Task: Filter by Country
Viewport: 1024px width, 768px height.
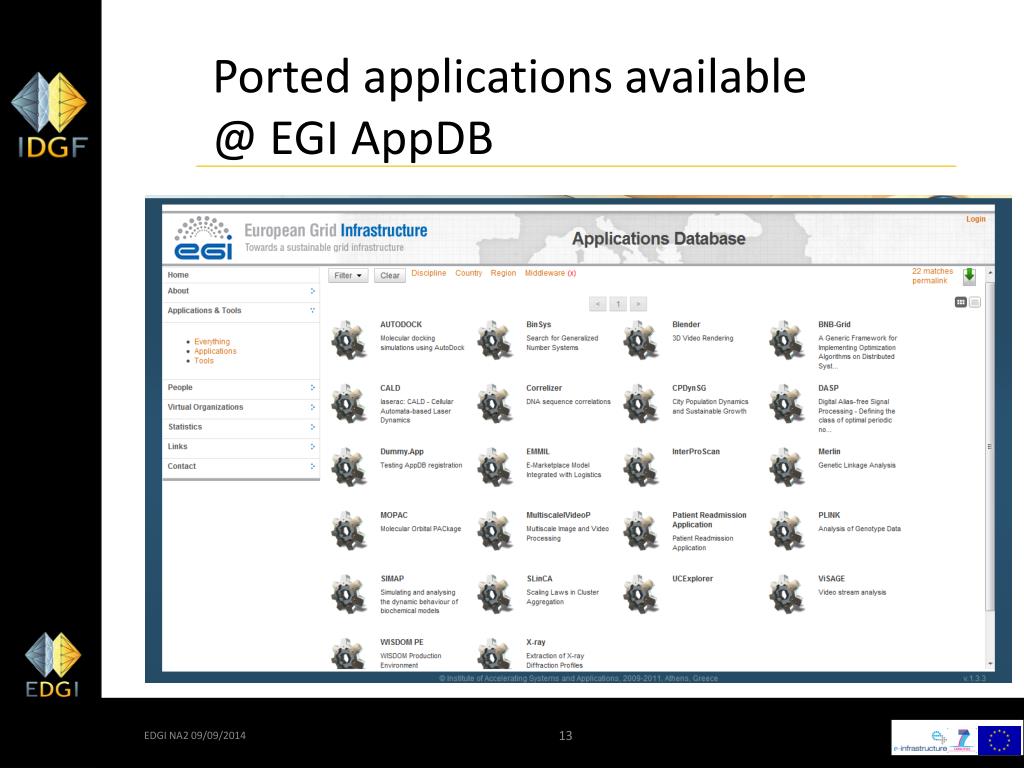Action: click(468, 273)
